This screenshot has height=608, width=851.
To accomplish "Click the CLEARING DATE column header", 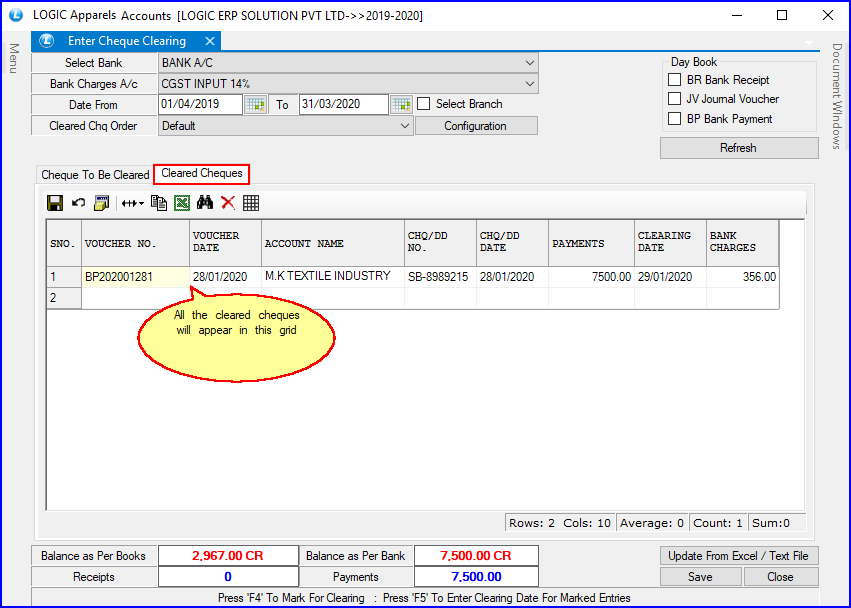I will 670,243.
